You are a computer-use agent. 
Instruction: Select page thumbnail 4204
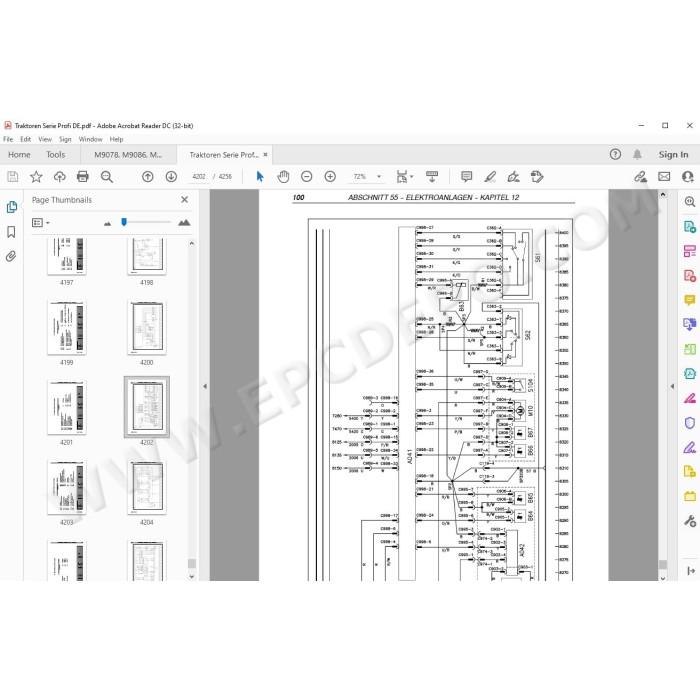coord(146,488)
